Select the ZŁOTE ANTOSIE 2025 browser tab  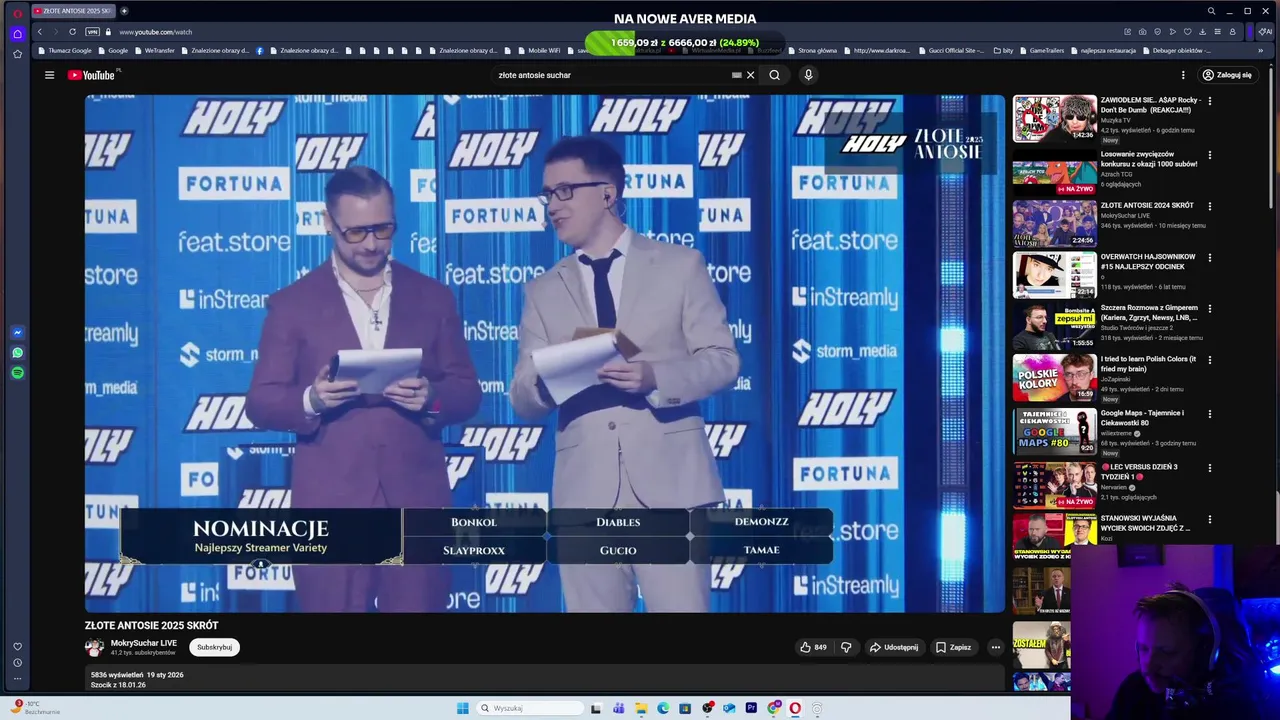coord(72,11)
